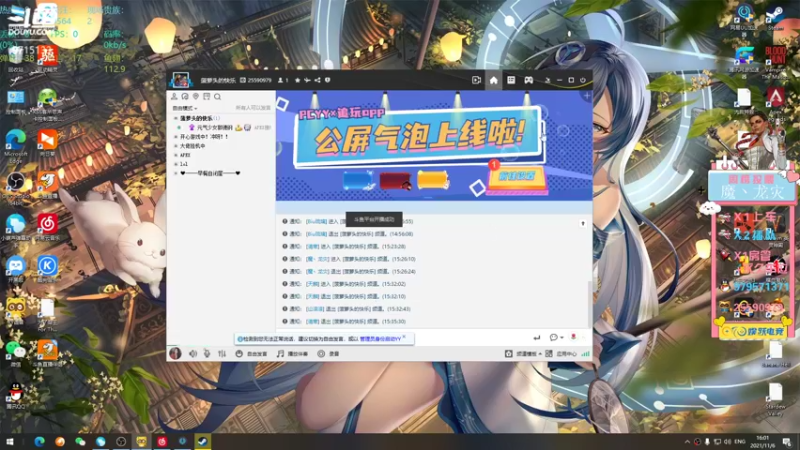800x450 pixels.
Task: Open the 频道模板 channel template menu
Action: point(523,354)
